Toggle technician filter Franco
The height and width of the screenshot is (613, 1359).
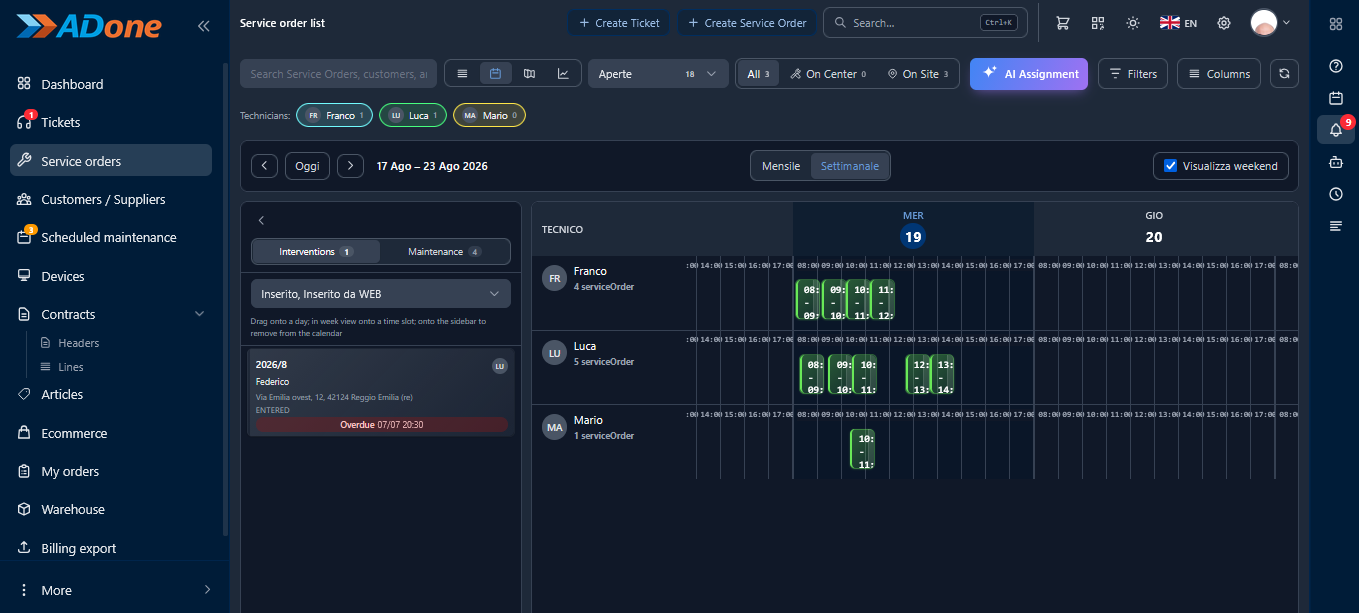pos(335,115)
